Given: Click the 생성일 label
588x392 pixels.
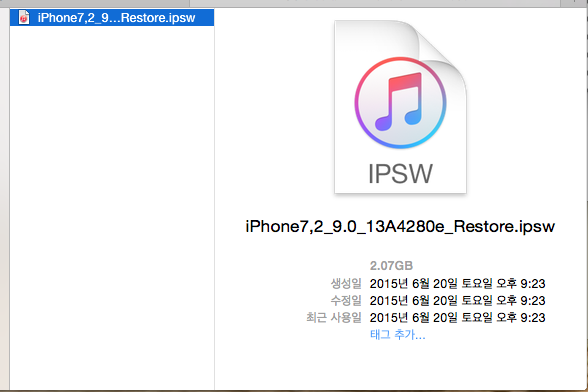Looking at the screenshot, I should 346,283.
